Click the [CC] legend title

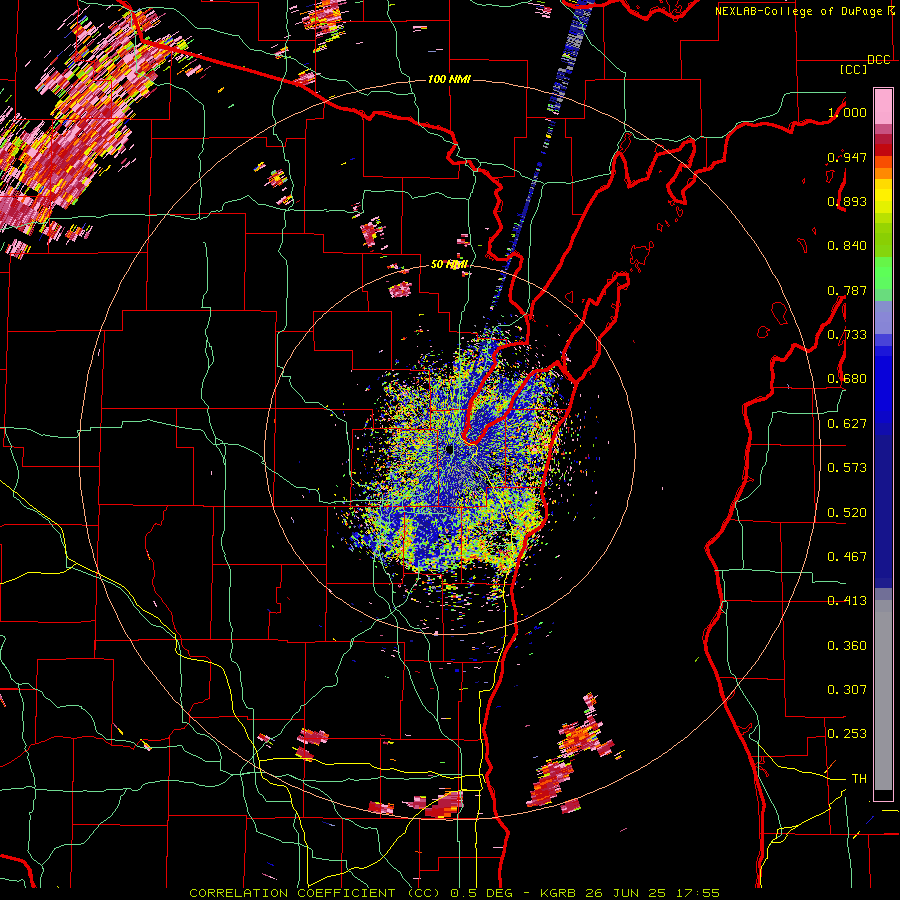coord(853,69)
